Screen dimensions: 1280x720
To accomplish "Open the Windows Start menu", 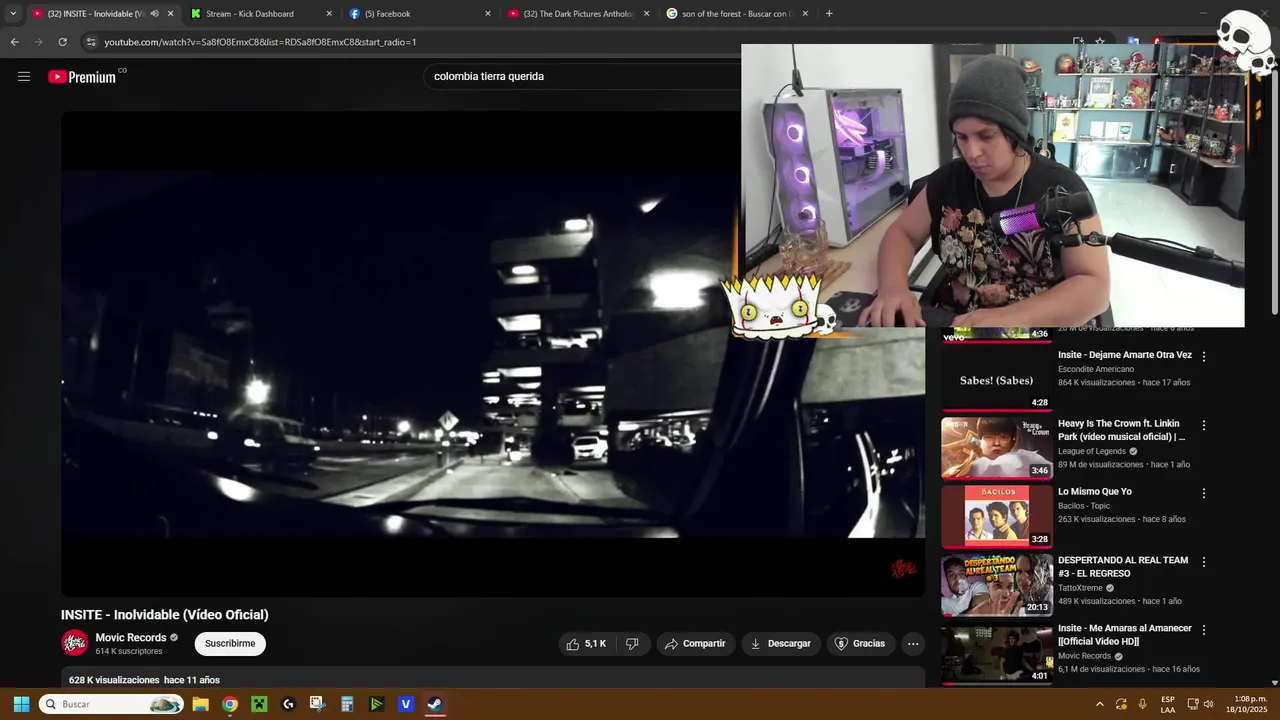I will (21, 704).
